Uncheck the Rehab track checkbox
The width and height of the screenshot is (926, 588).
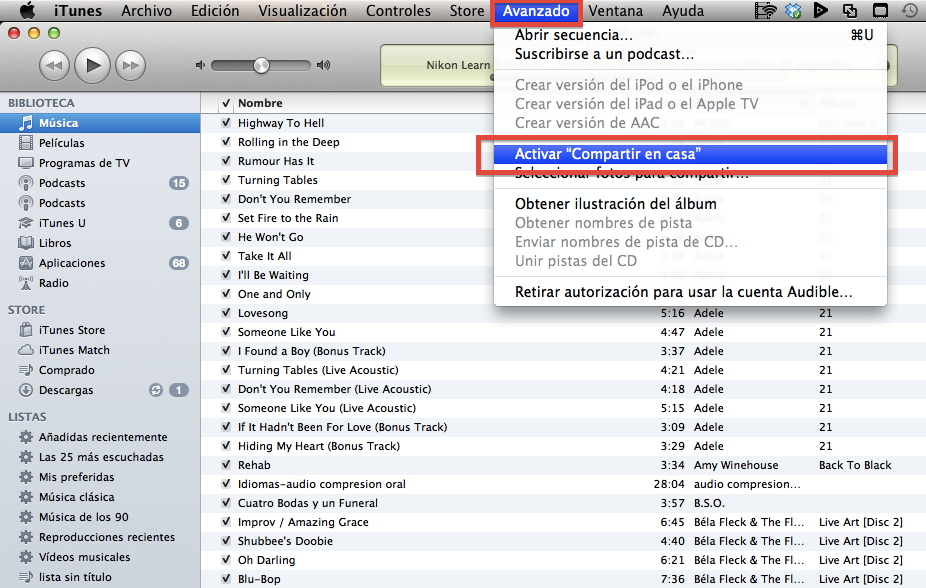[x=226, y=465]
